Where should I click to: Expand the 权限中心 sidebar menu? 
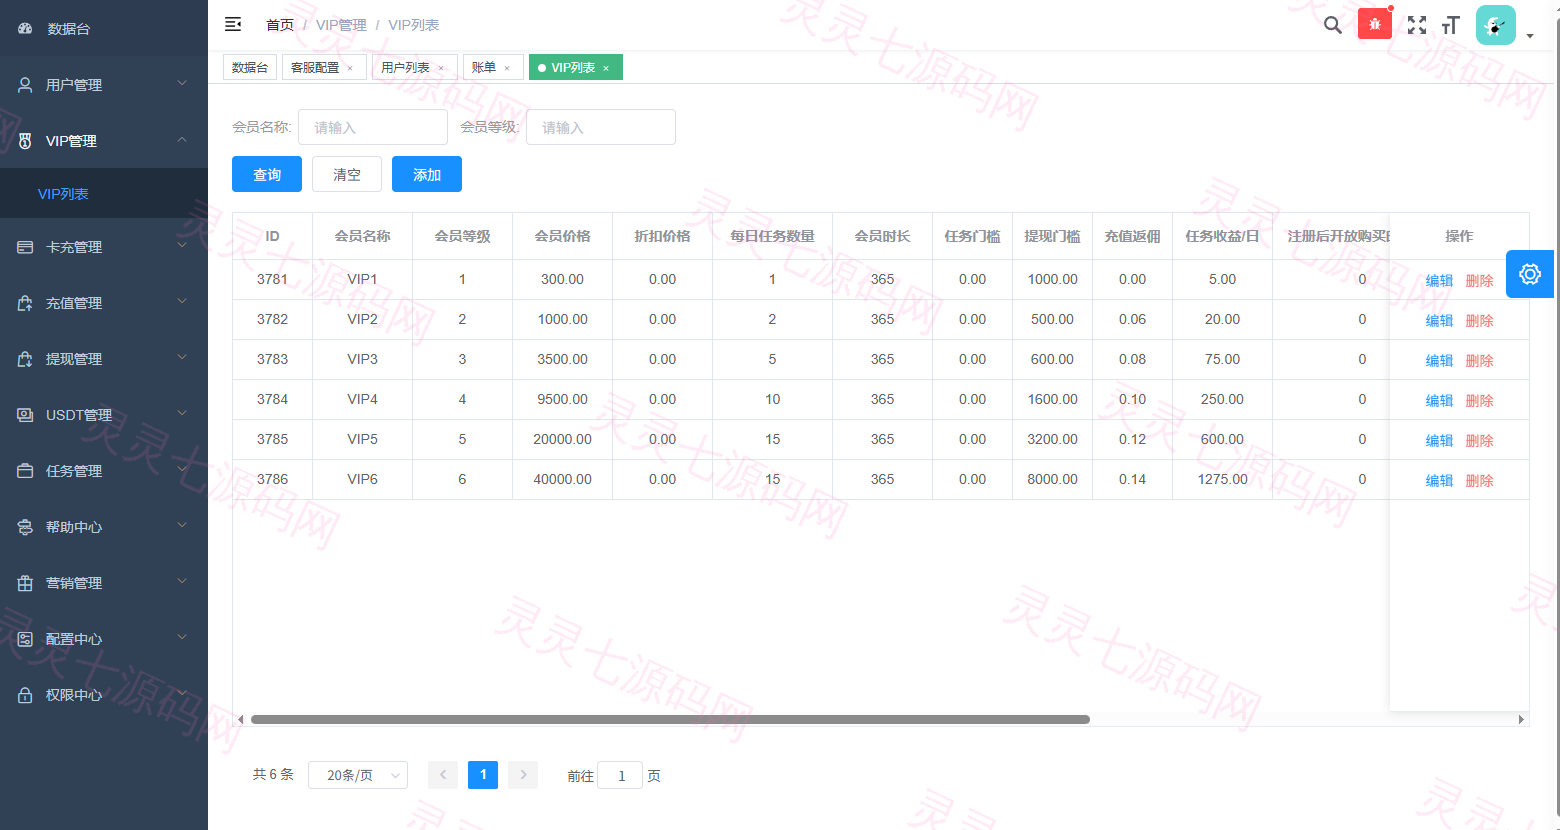tap(104, 695)
